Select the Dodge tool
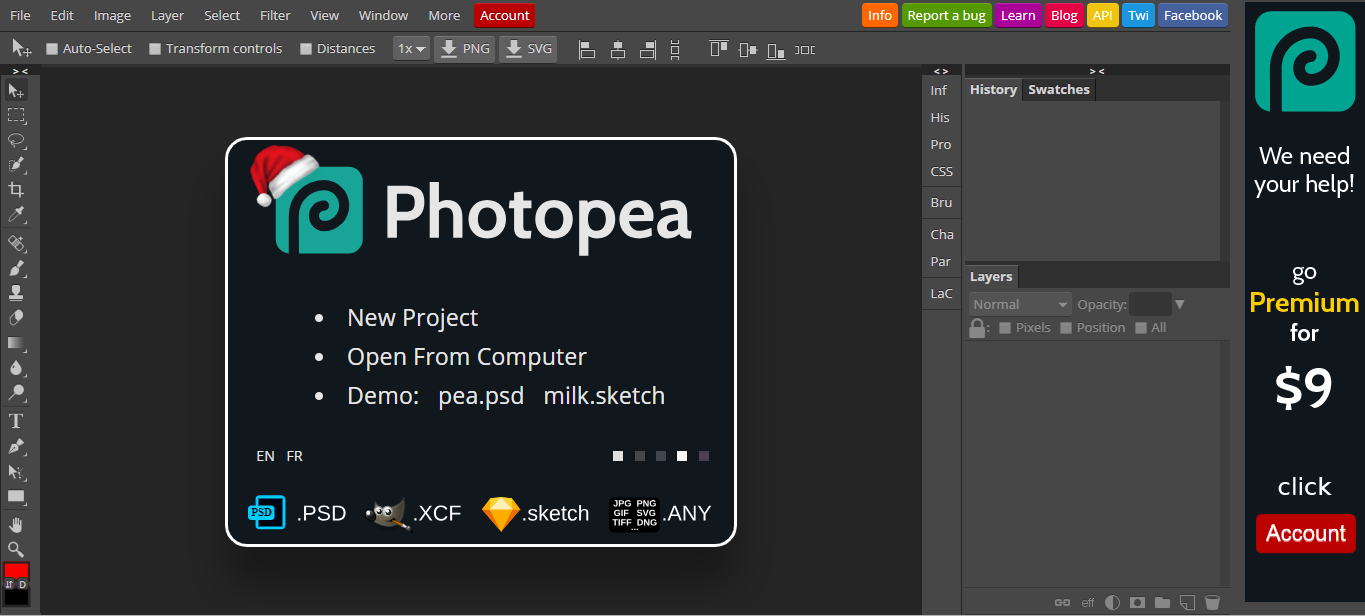1365x616 pixels. click(16, 393)
